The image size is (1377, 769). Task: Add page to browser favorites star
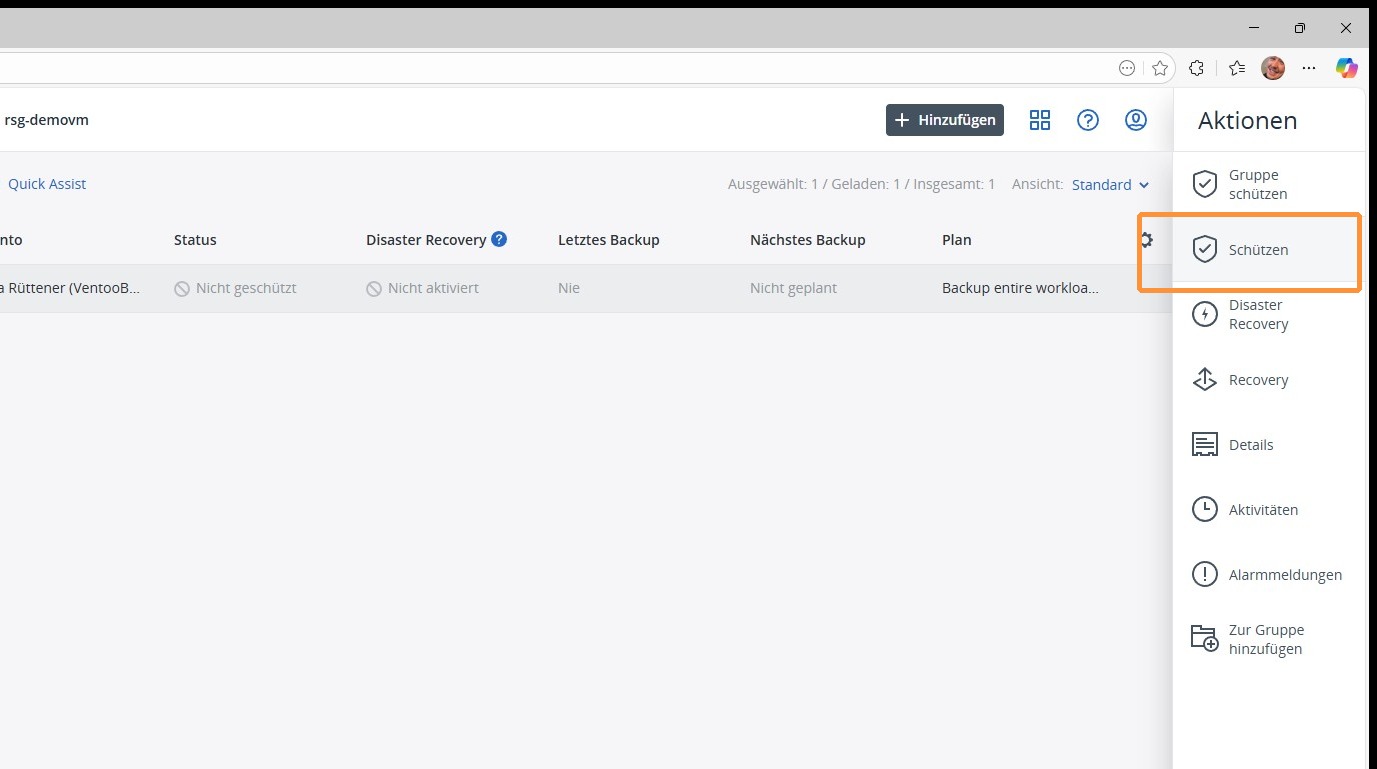[1159, 68]
